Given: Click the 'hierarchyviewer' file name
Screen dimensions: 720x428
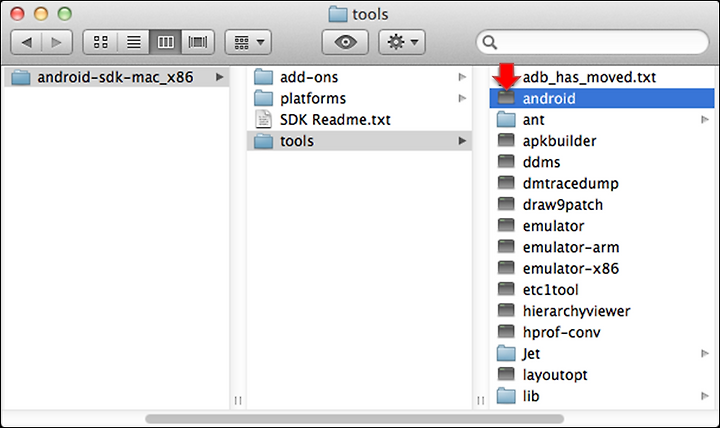Looking at the screenshot, I should coord(576,311).
